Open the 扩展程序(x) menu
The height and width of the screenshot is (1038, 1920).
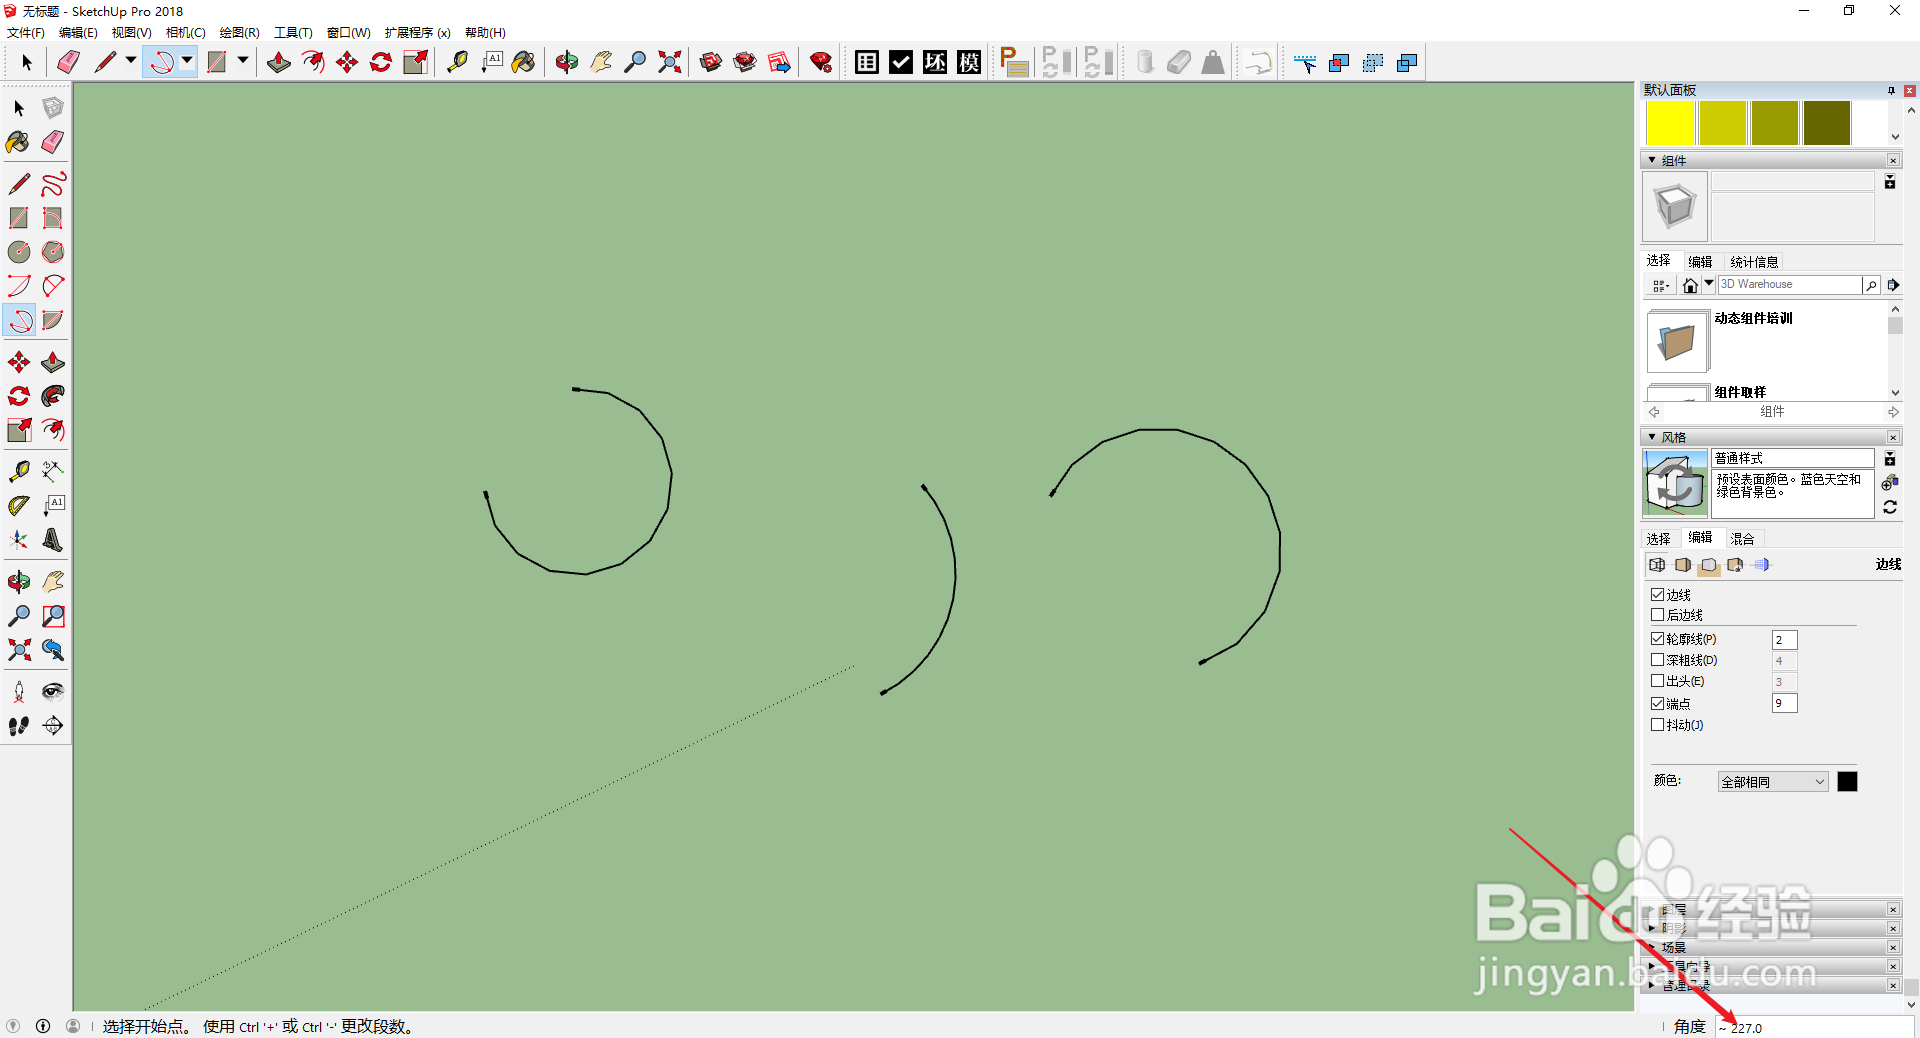[418, 33]
